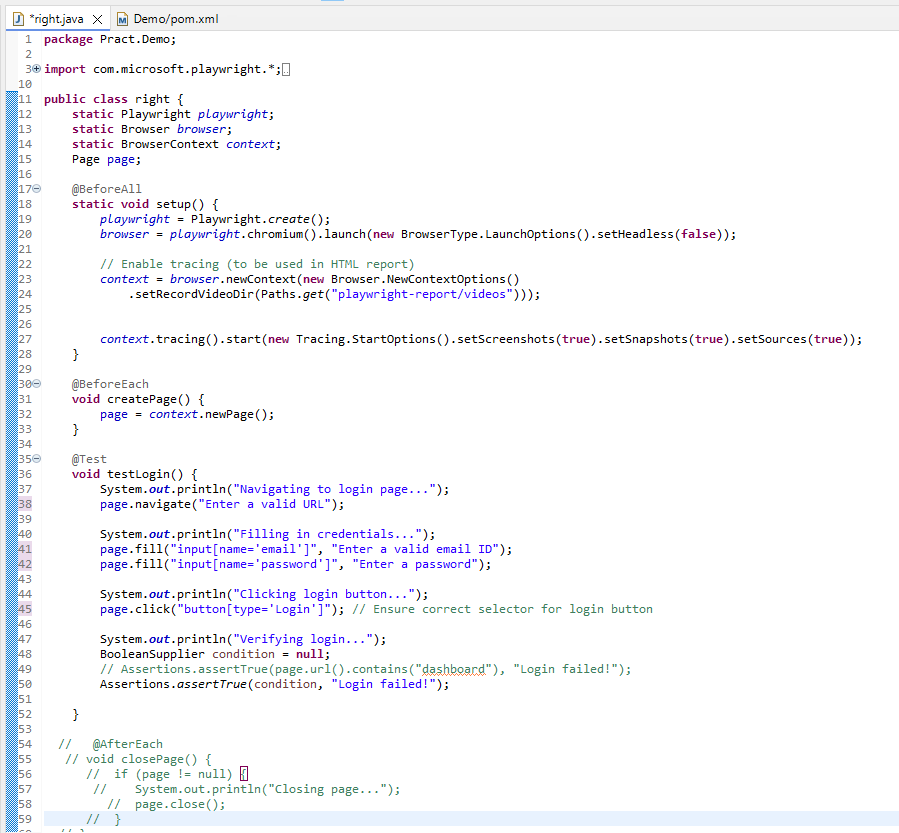Collapse the @BeforeEach createPage method fold

tap(37, 384)
